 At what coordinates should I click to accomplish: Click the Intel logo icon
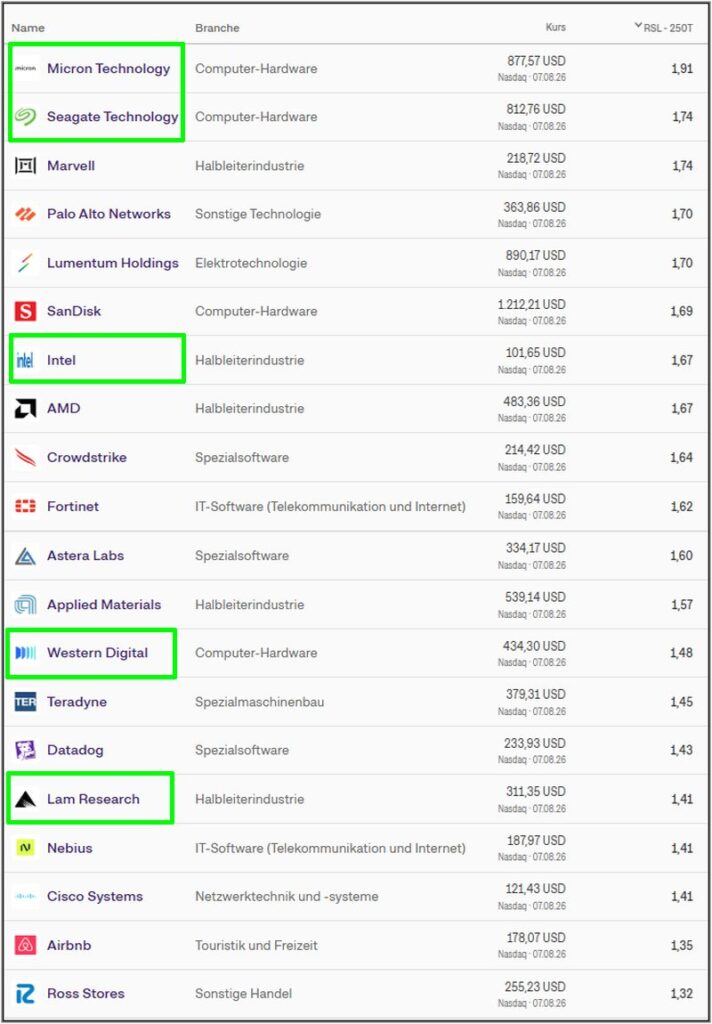pos(25,360)
